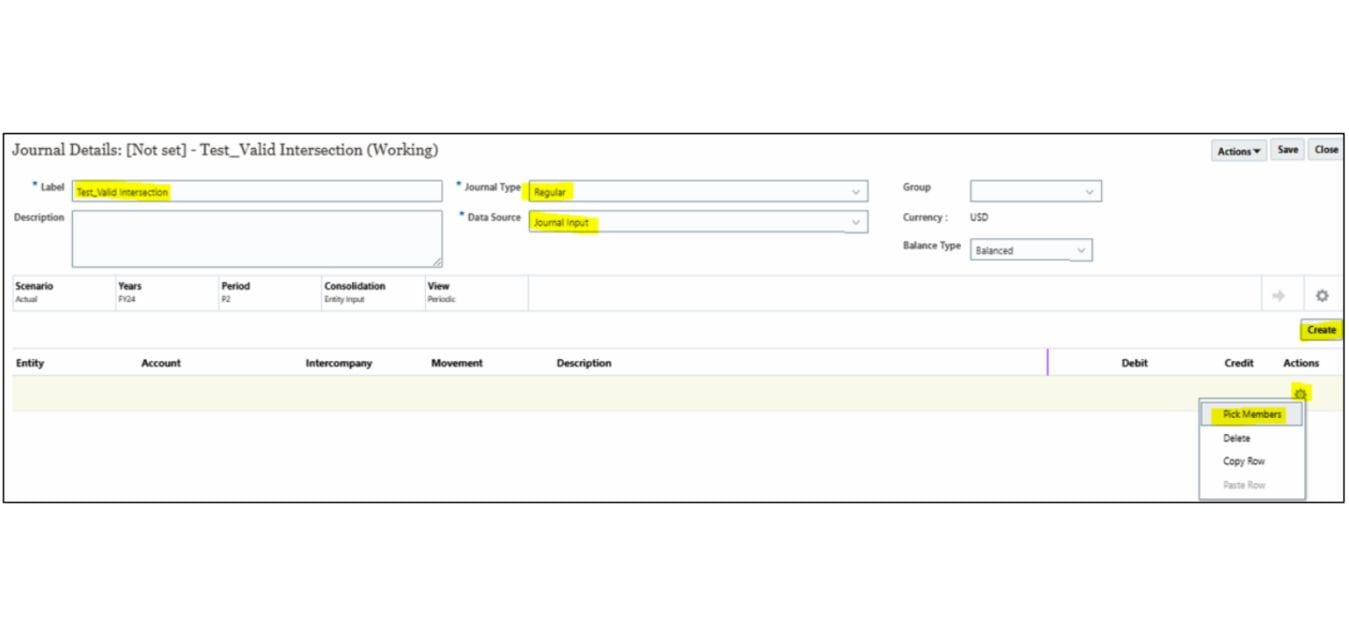The width and height of the screenshot is (1349, 637).
Task: Click the Create button above the grid
Action: (1321, 330)
